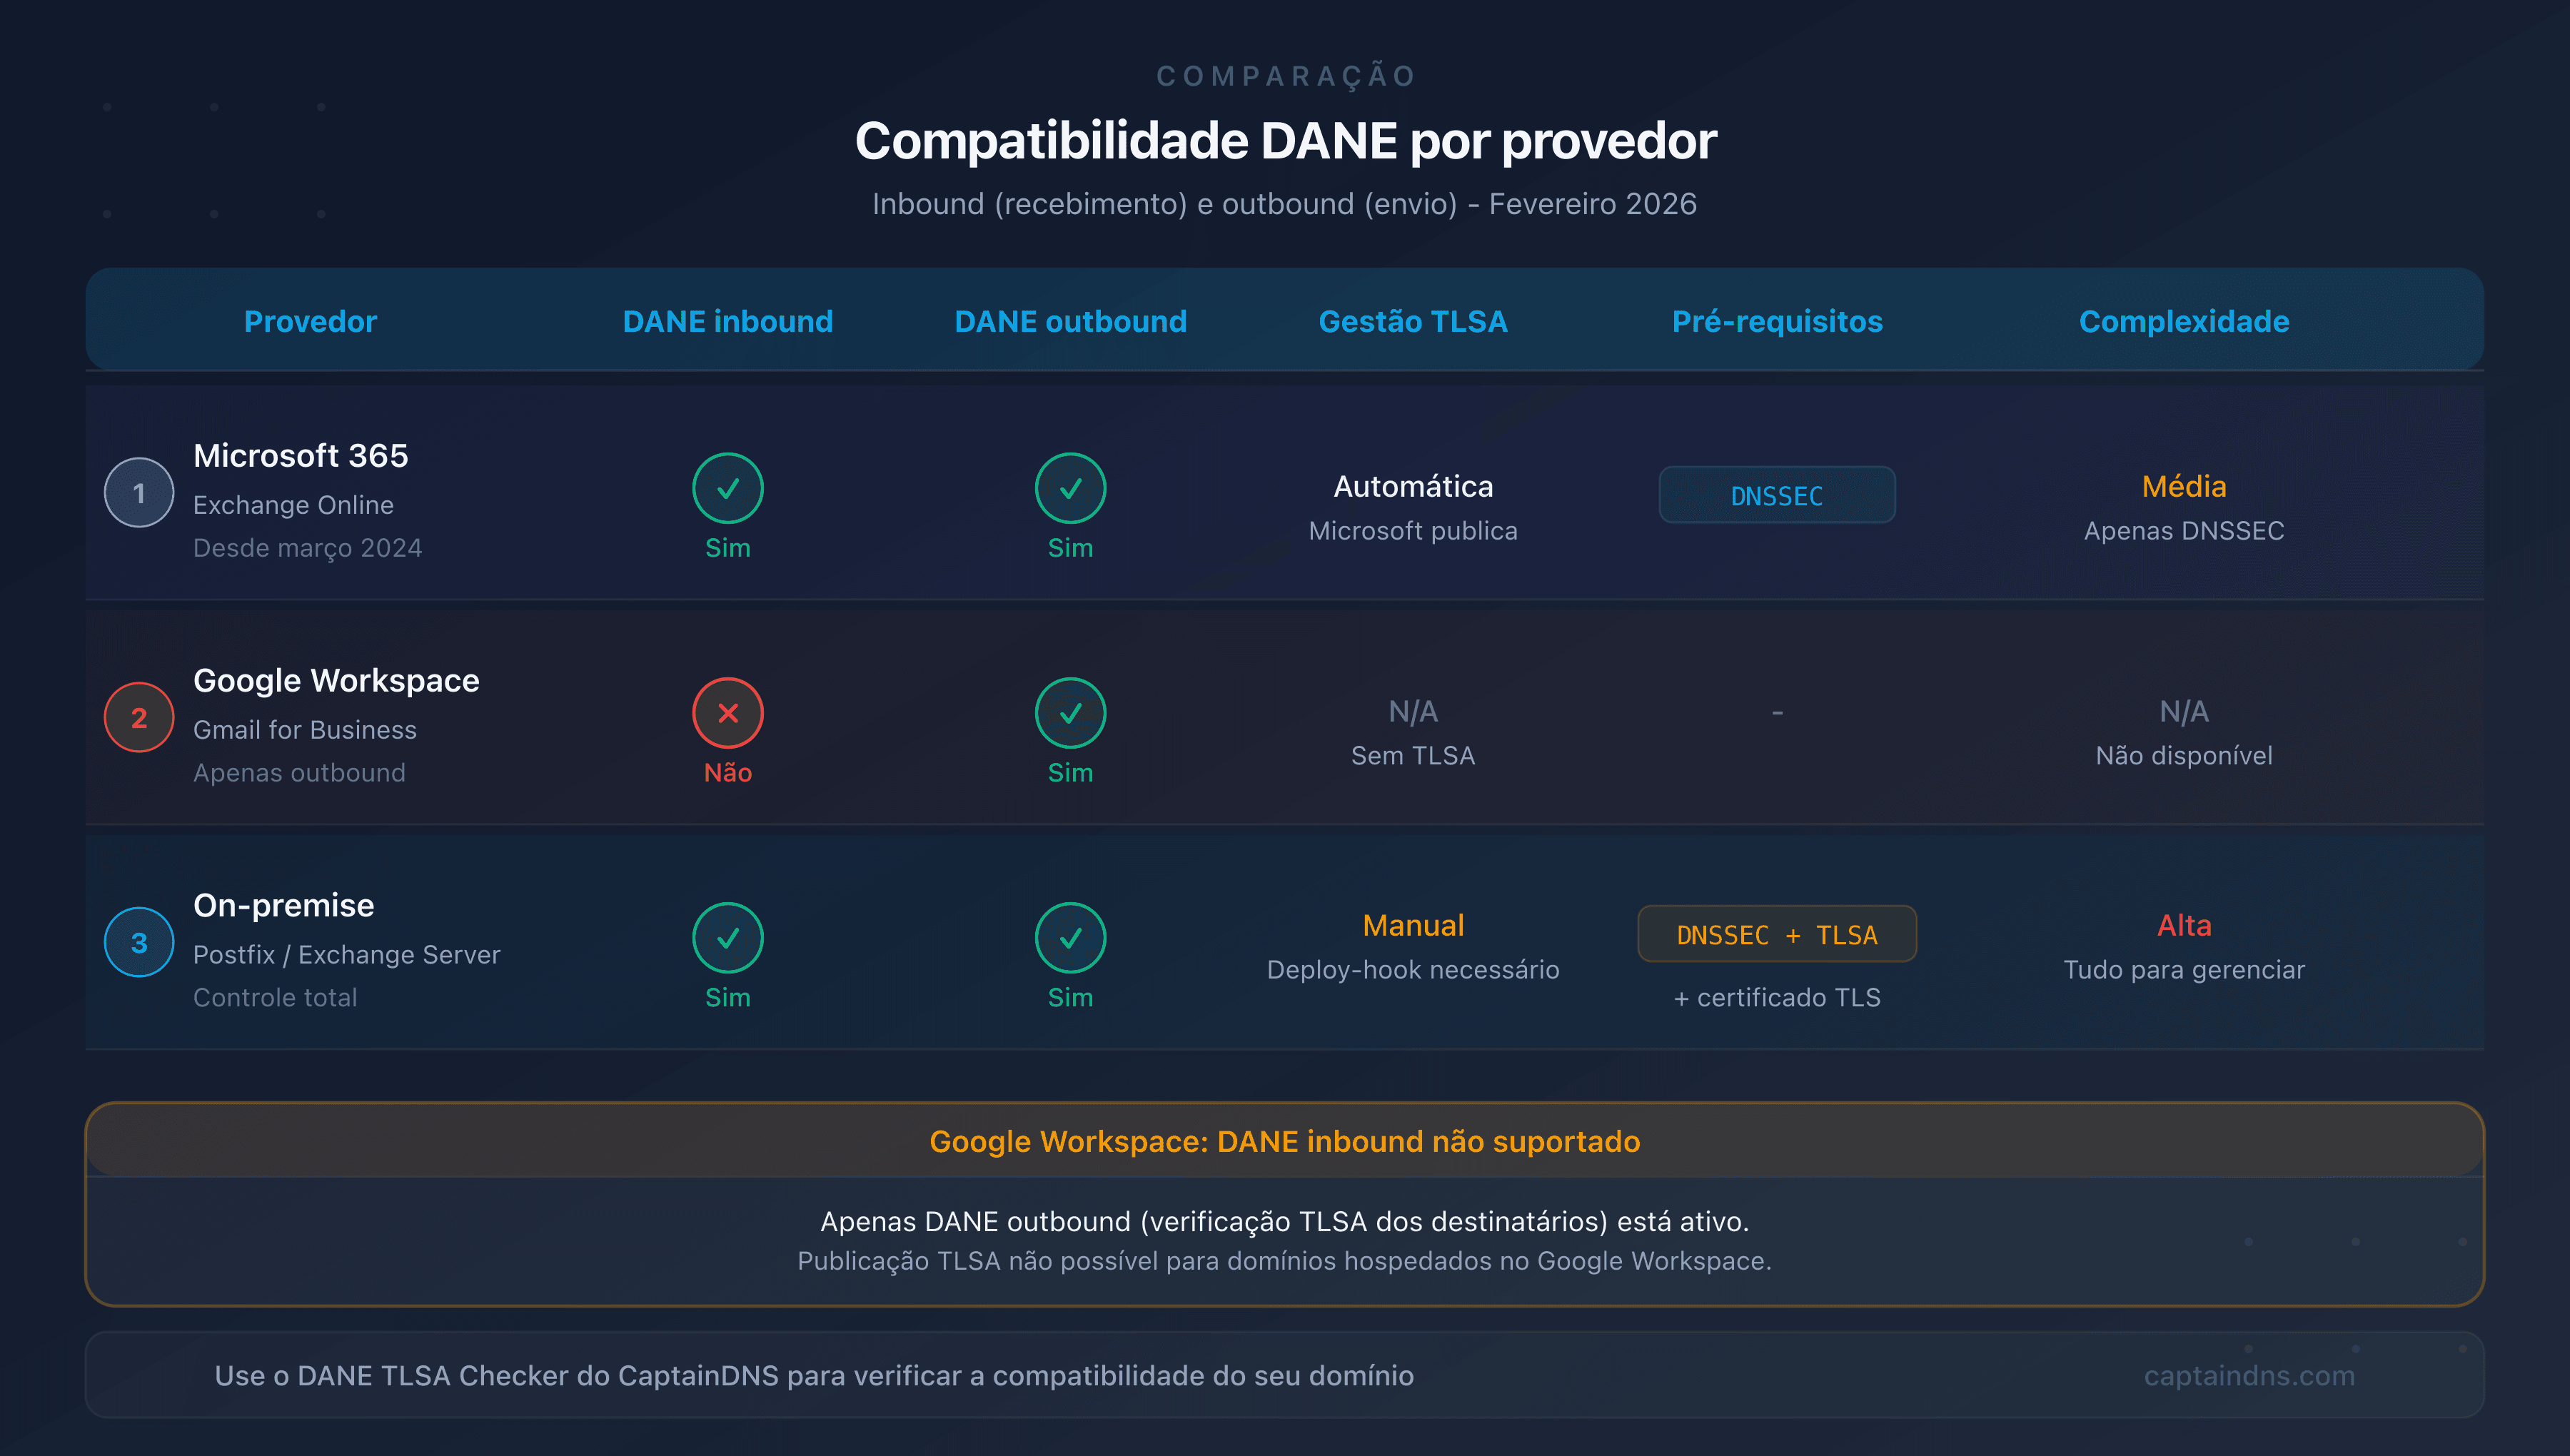Viewport: 2570px width, 1456px height.
Task: Select the green check for Google Workspace outbound
Action: point(1070,714)
